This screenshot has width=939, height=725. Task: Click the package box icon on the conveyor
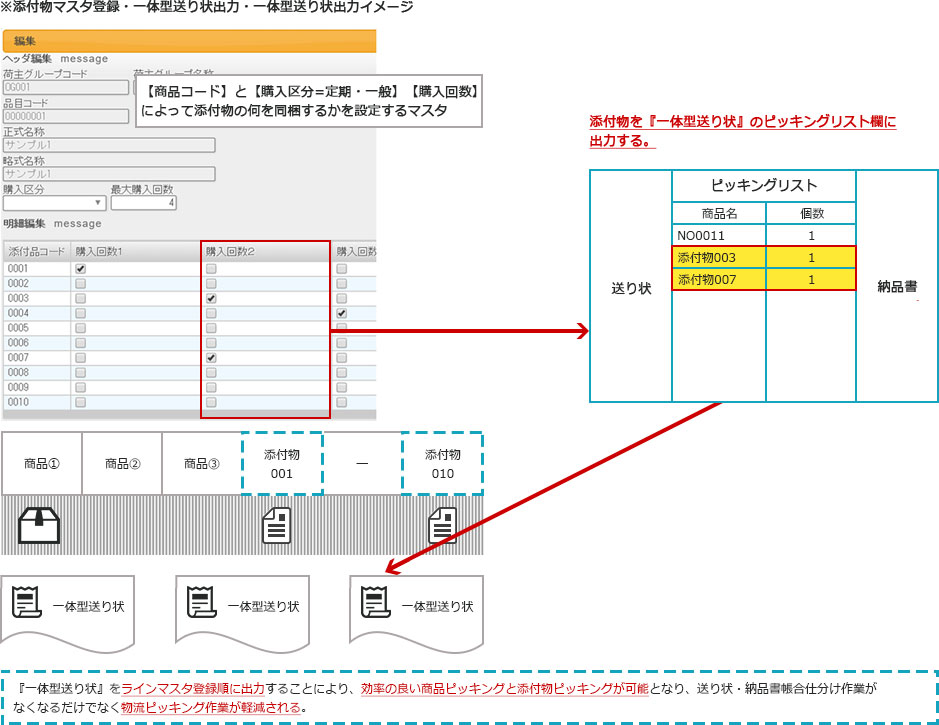tap(40, 525)
